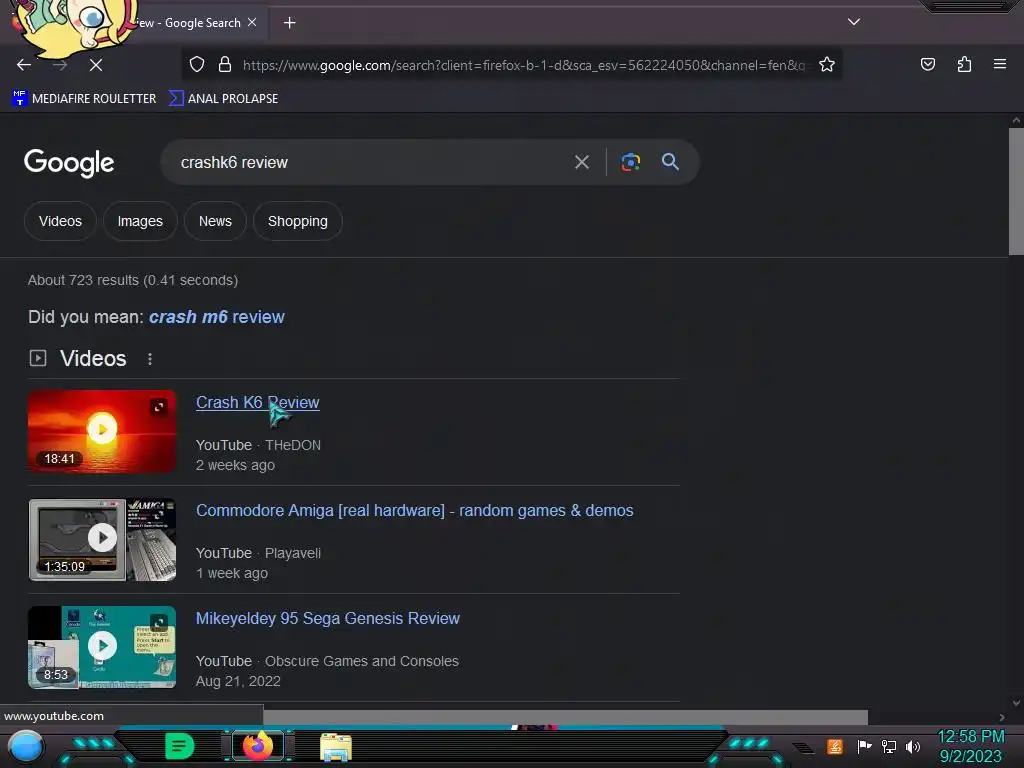Click the scroll down arrow
Image resolution: width=1024 pixels, height=768 pixels.
click(1016, 703)
